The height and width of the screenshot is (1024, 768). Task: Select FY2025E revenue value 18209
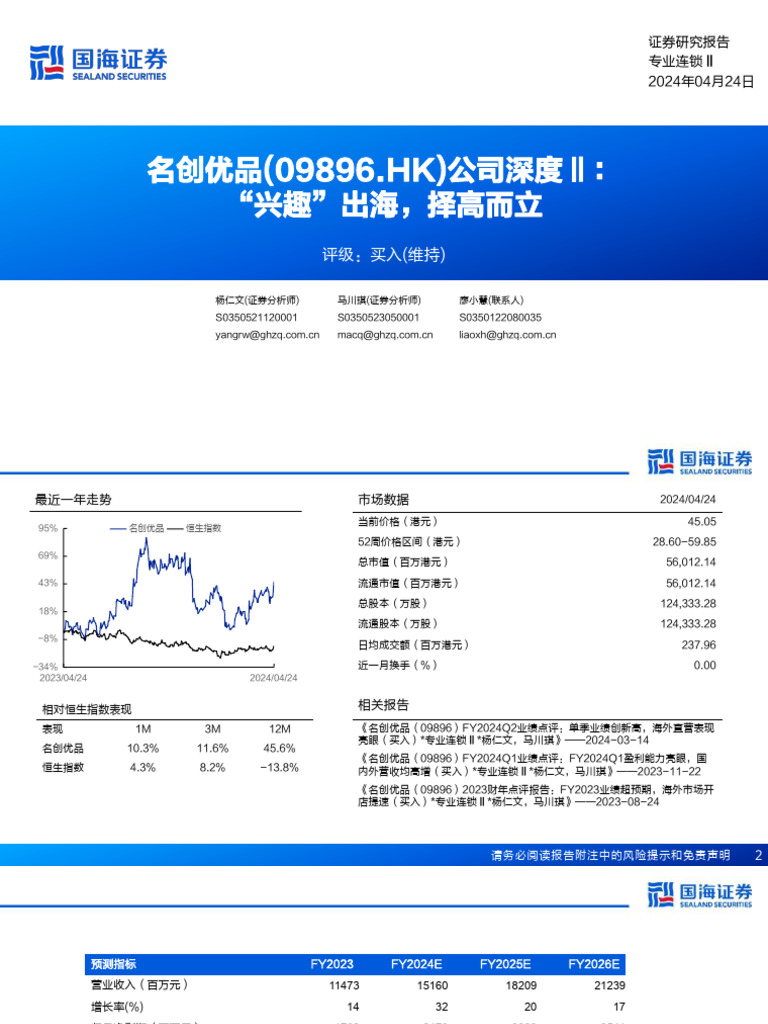click(x=521, y=985)
